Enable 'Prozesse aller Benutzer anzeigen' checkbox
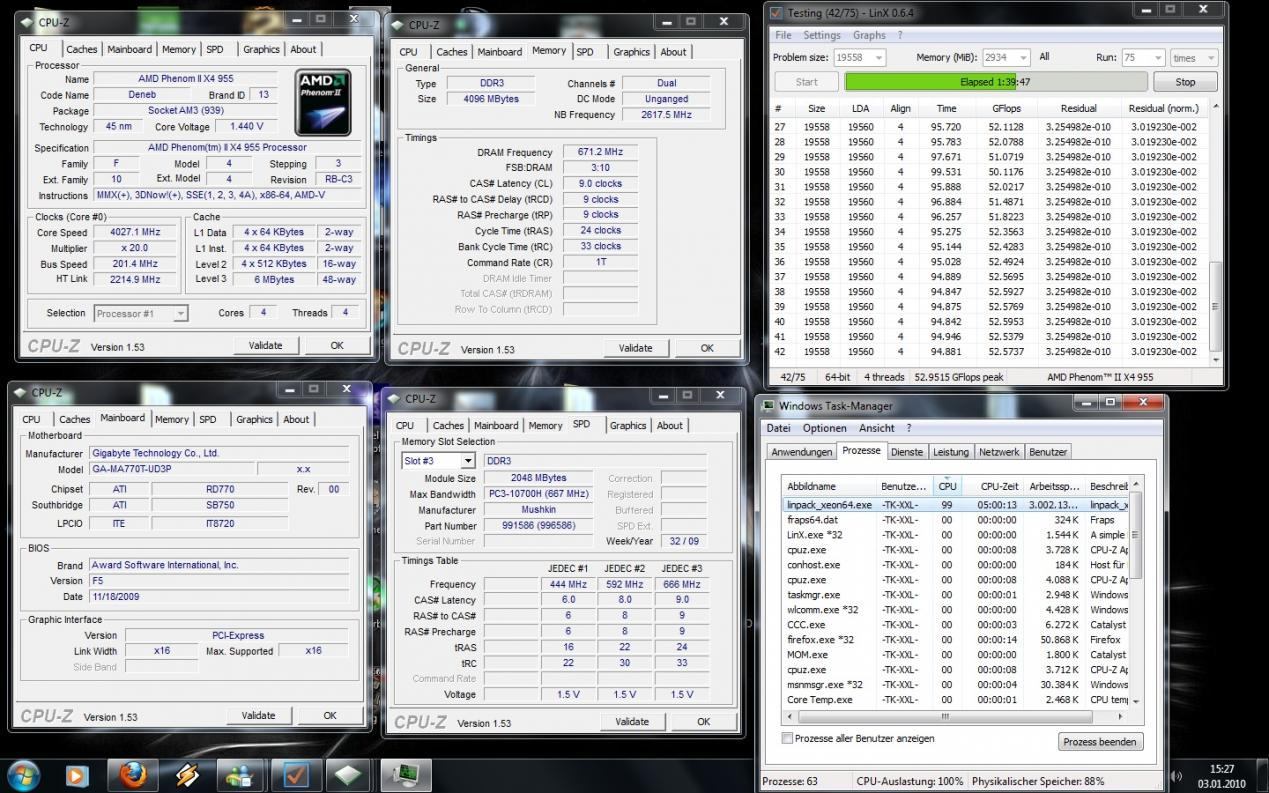 coord(786,738)
